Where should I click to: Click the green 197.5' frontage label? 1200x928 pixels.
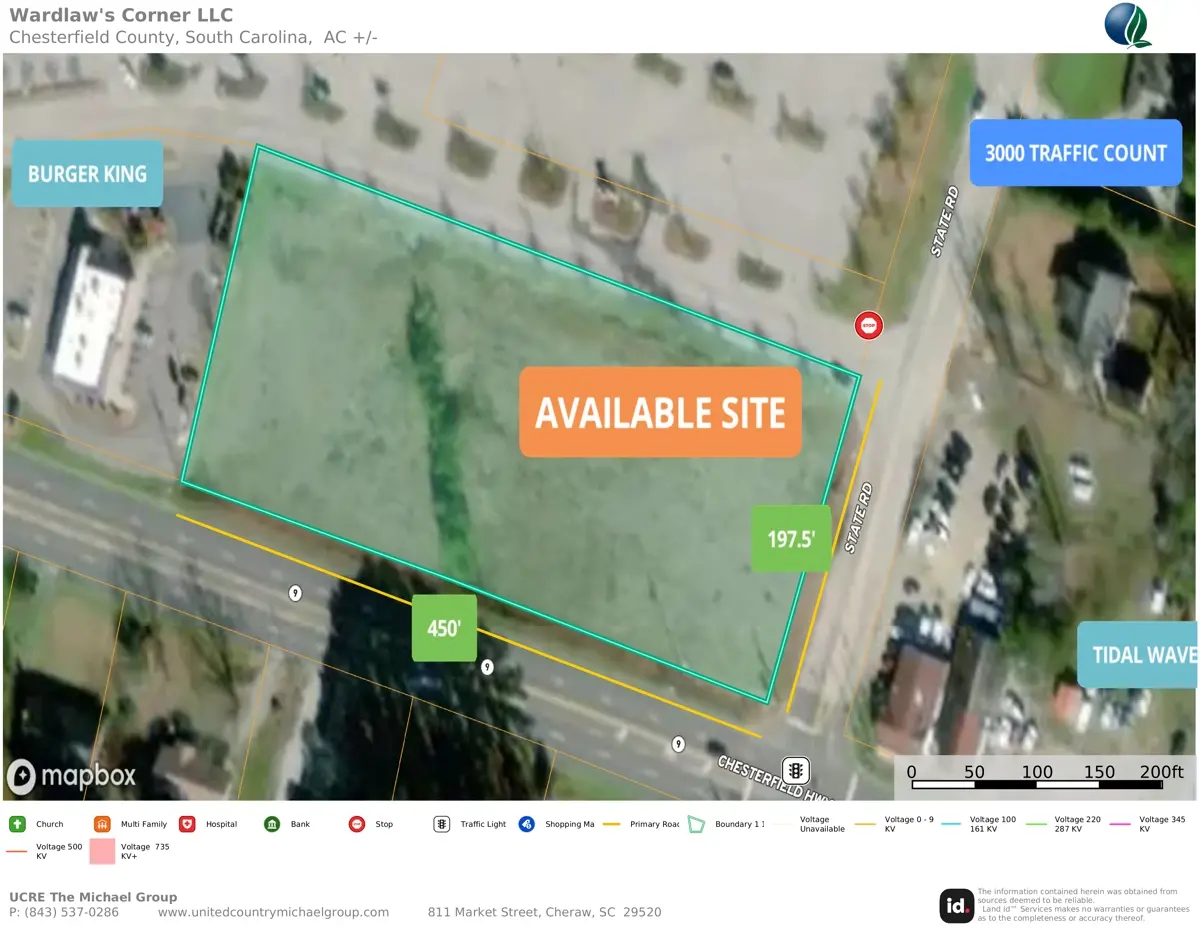click(791, 538)
